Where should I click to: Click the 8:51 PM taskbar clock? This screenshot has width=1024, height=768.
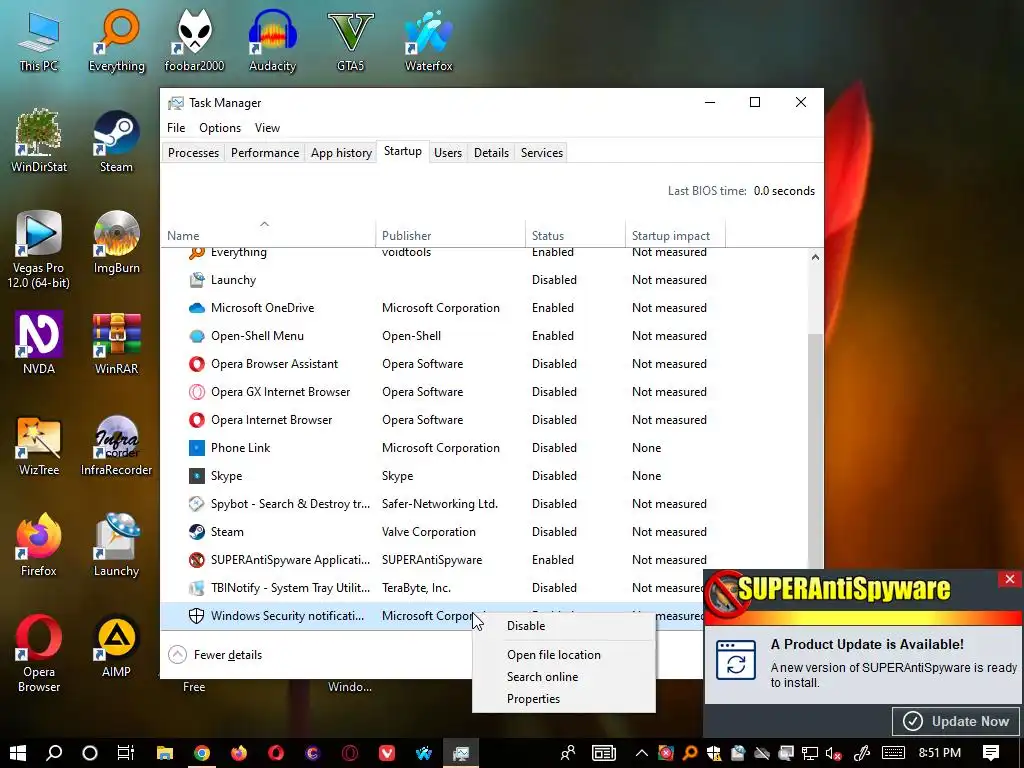(939, 753)
